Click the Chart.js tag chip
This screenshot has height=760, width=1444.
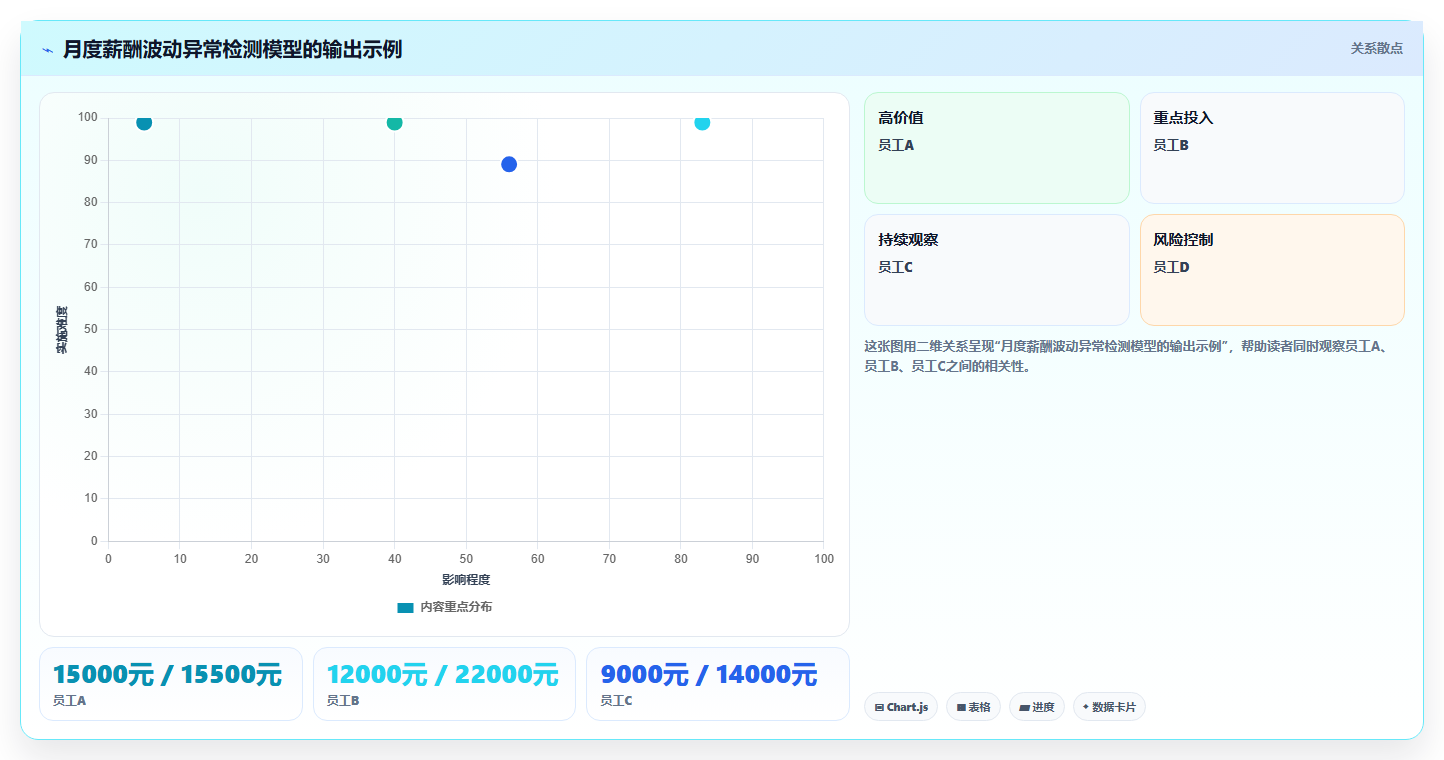(901, 707)
